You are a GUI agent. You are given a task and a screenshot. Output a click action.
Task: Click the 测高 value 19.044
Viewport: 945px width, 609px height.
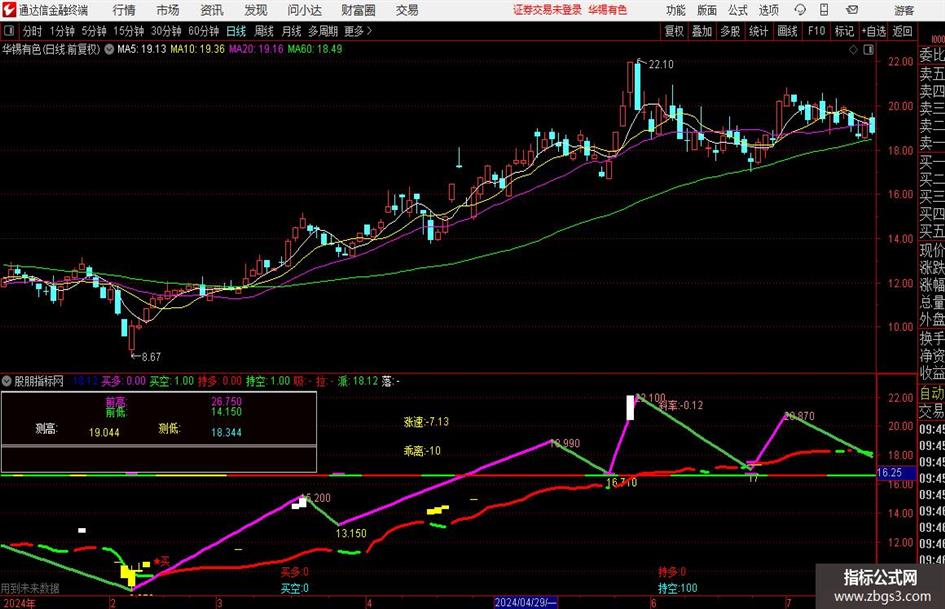click(104, 432)
